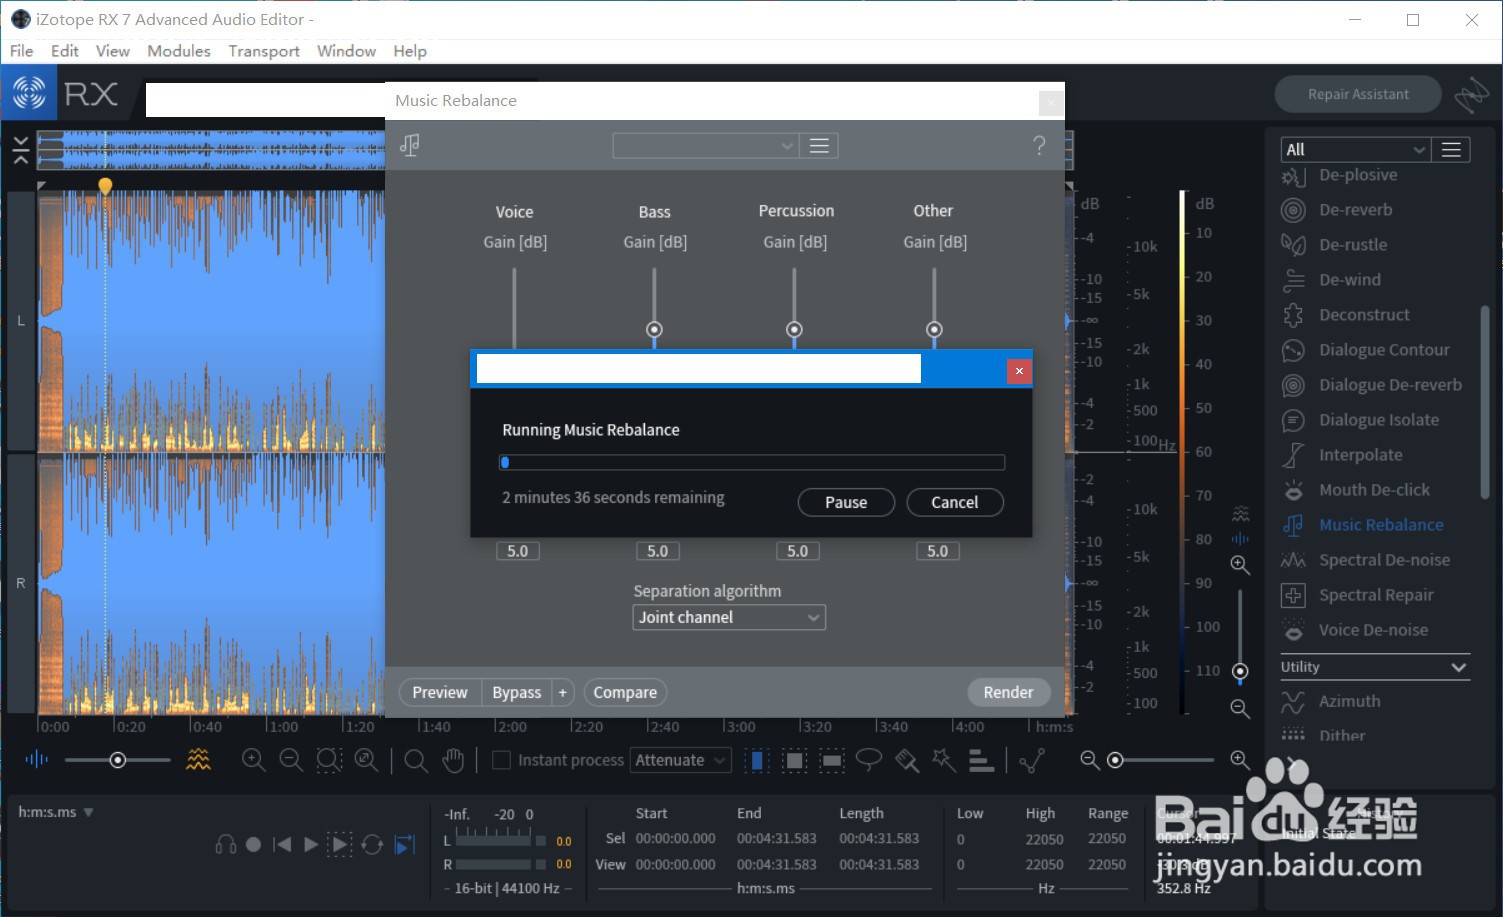Click the Help menu

point(409,51)
